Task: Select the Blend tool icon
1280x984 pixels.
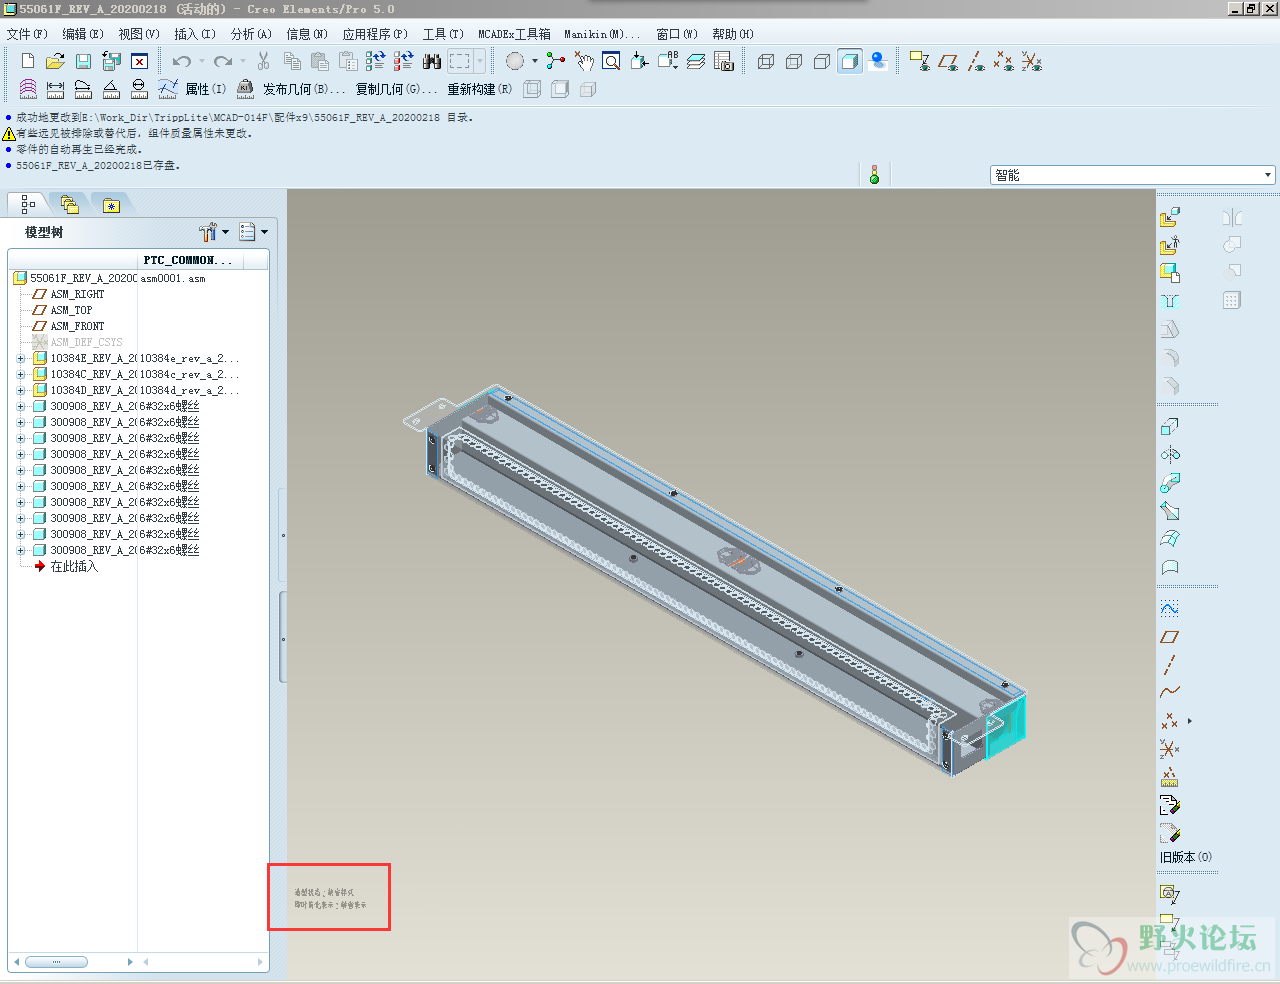Action: click(x=1169, y=511)
